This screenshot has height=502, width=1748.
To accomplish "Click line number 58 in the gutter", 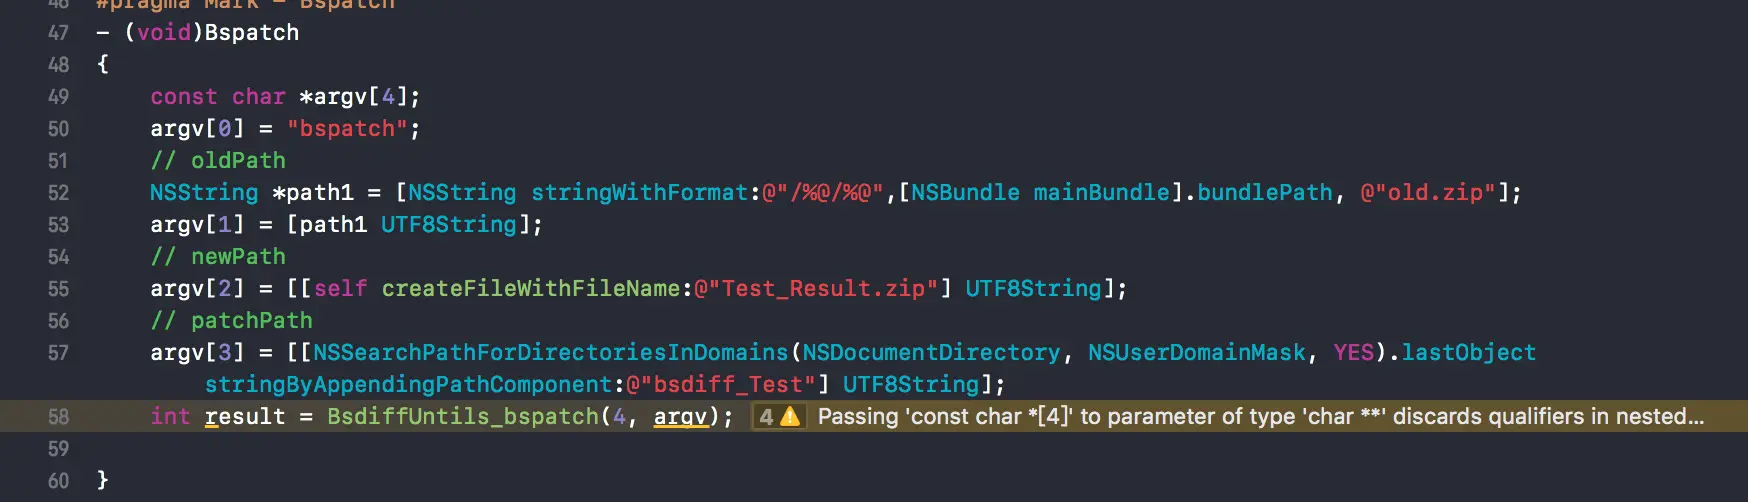I will (x=59, y=417).
